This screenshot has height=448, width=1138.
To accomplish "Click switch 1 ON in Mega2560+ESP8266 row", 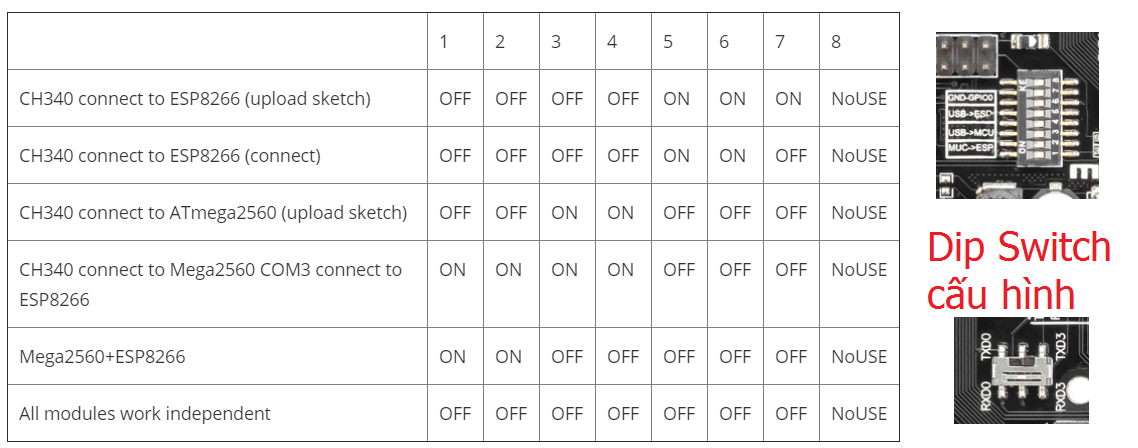I will click(x=452, y=357).
